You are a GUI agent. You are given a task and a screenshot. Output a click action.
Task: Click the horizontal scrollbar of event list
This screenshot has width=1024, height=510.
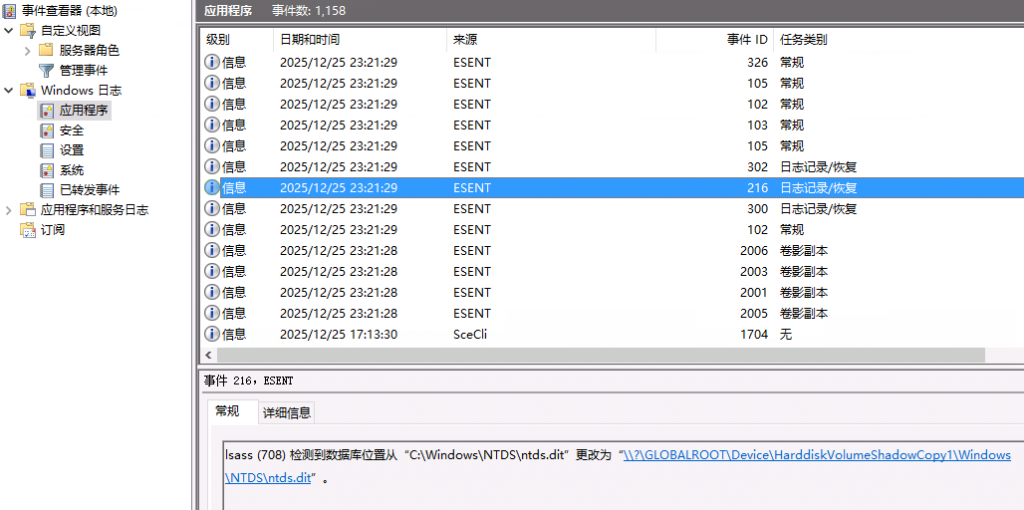coord(600,355)
